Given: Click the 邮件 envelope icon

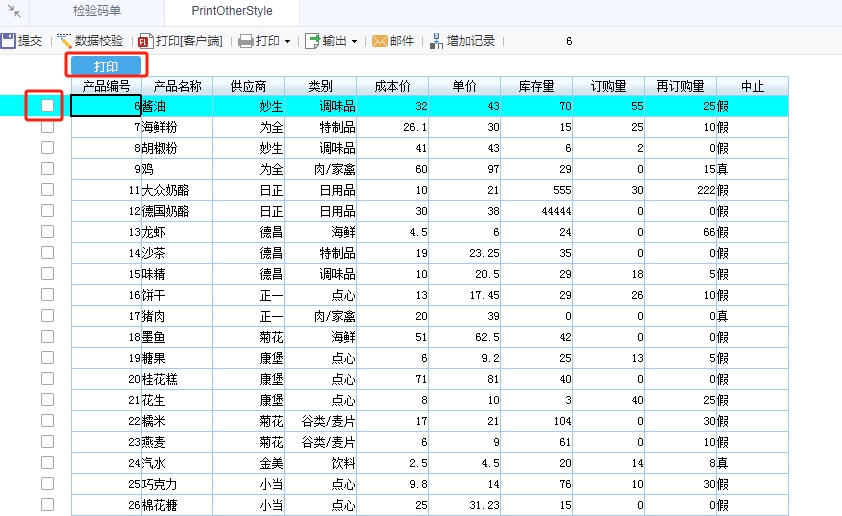Looking at the screenshot, I should point(380,41).
